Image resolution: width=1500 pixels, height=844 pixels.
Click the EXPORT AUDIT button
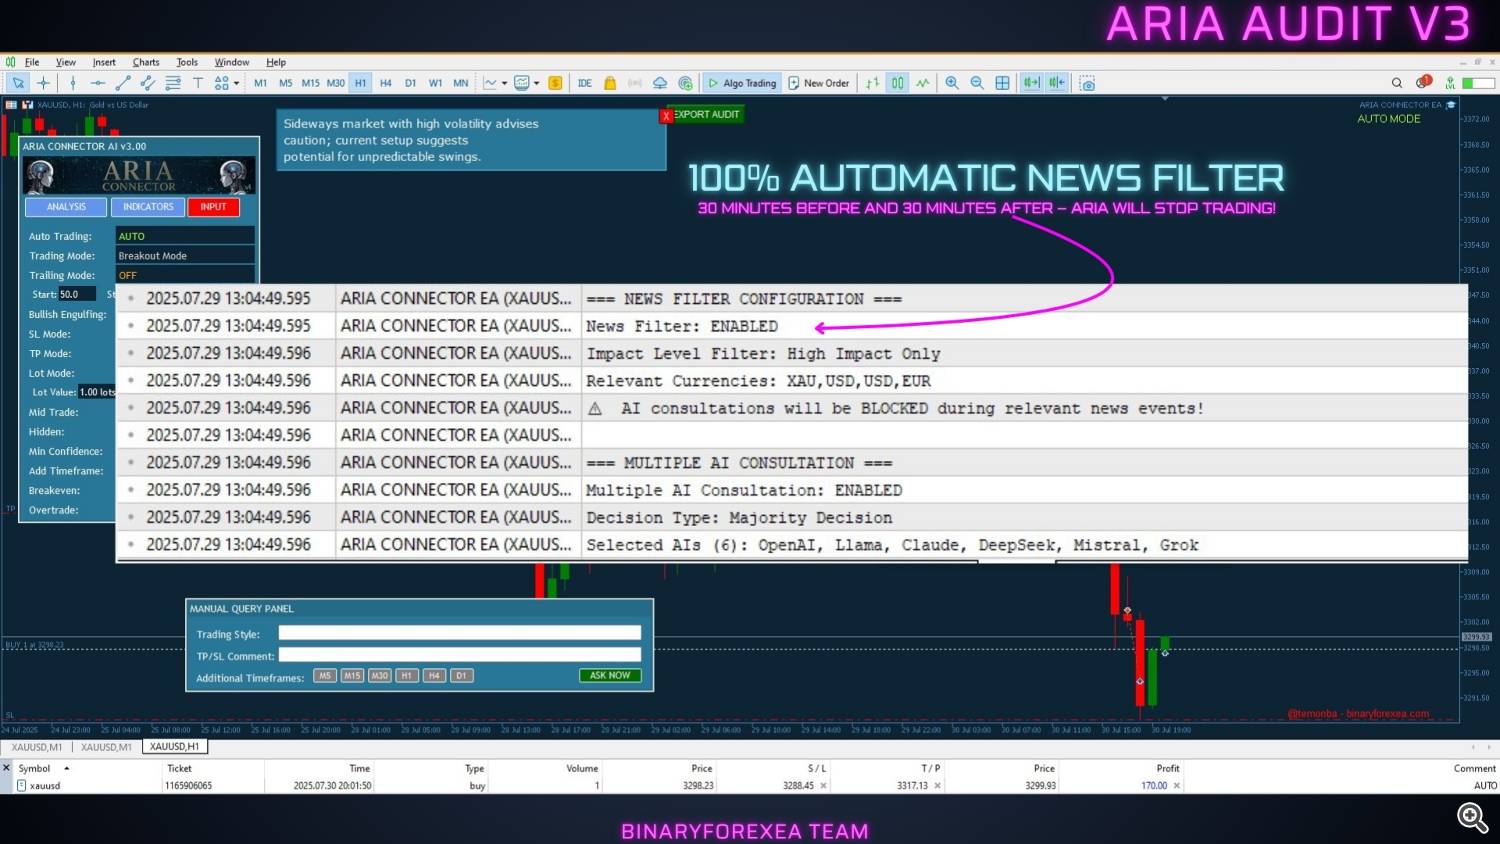707,115
